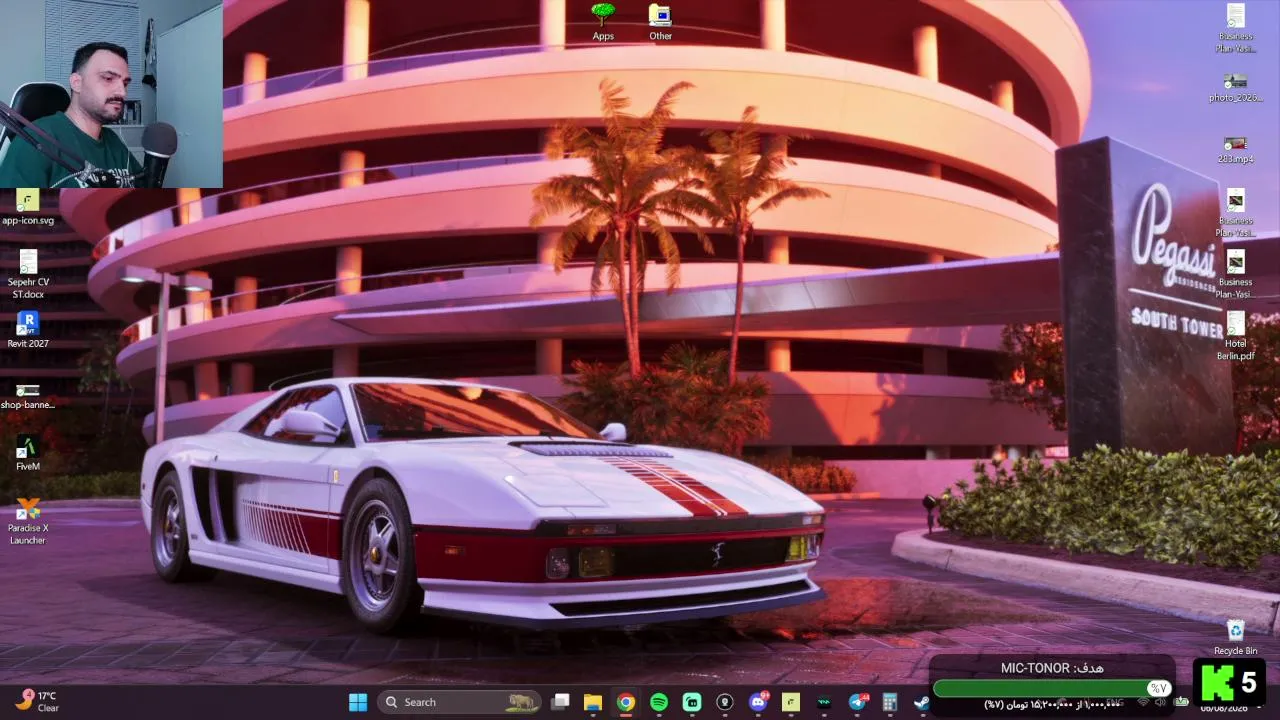The height and width of the screenshot is (720, 1280).
Task: Open Telegram from the taskbar
Action: click(857, 702)
